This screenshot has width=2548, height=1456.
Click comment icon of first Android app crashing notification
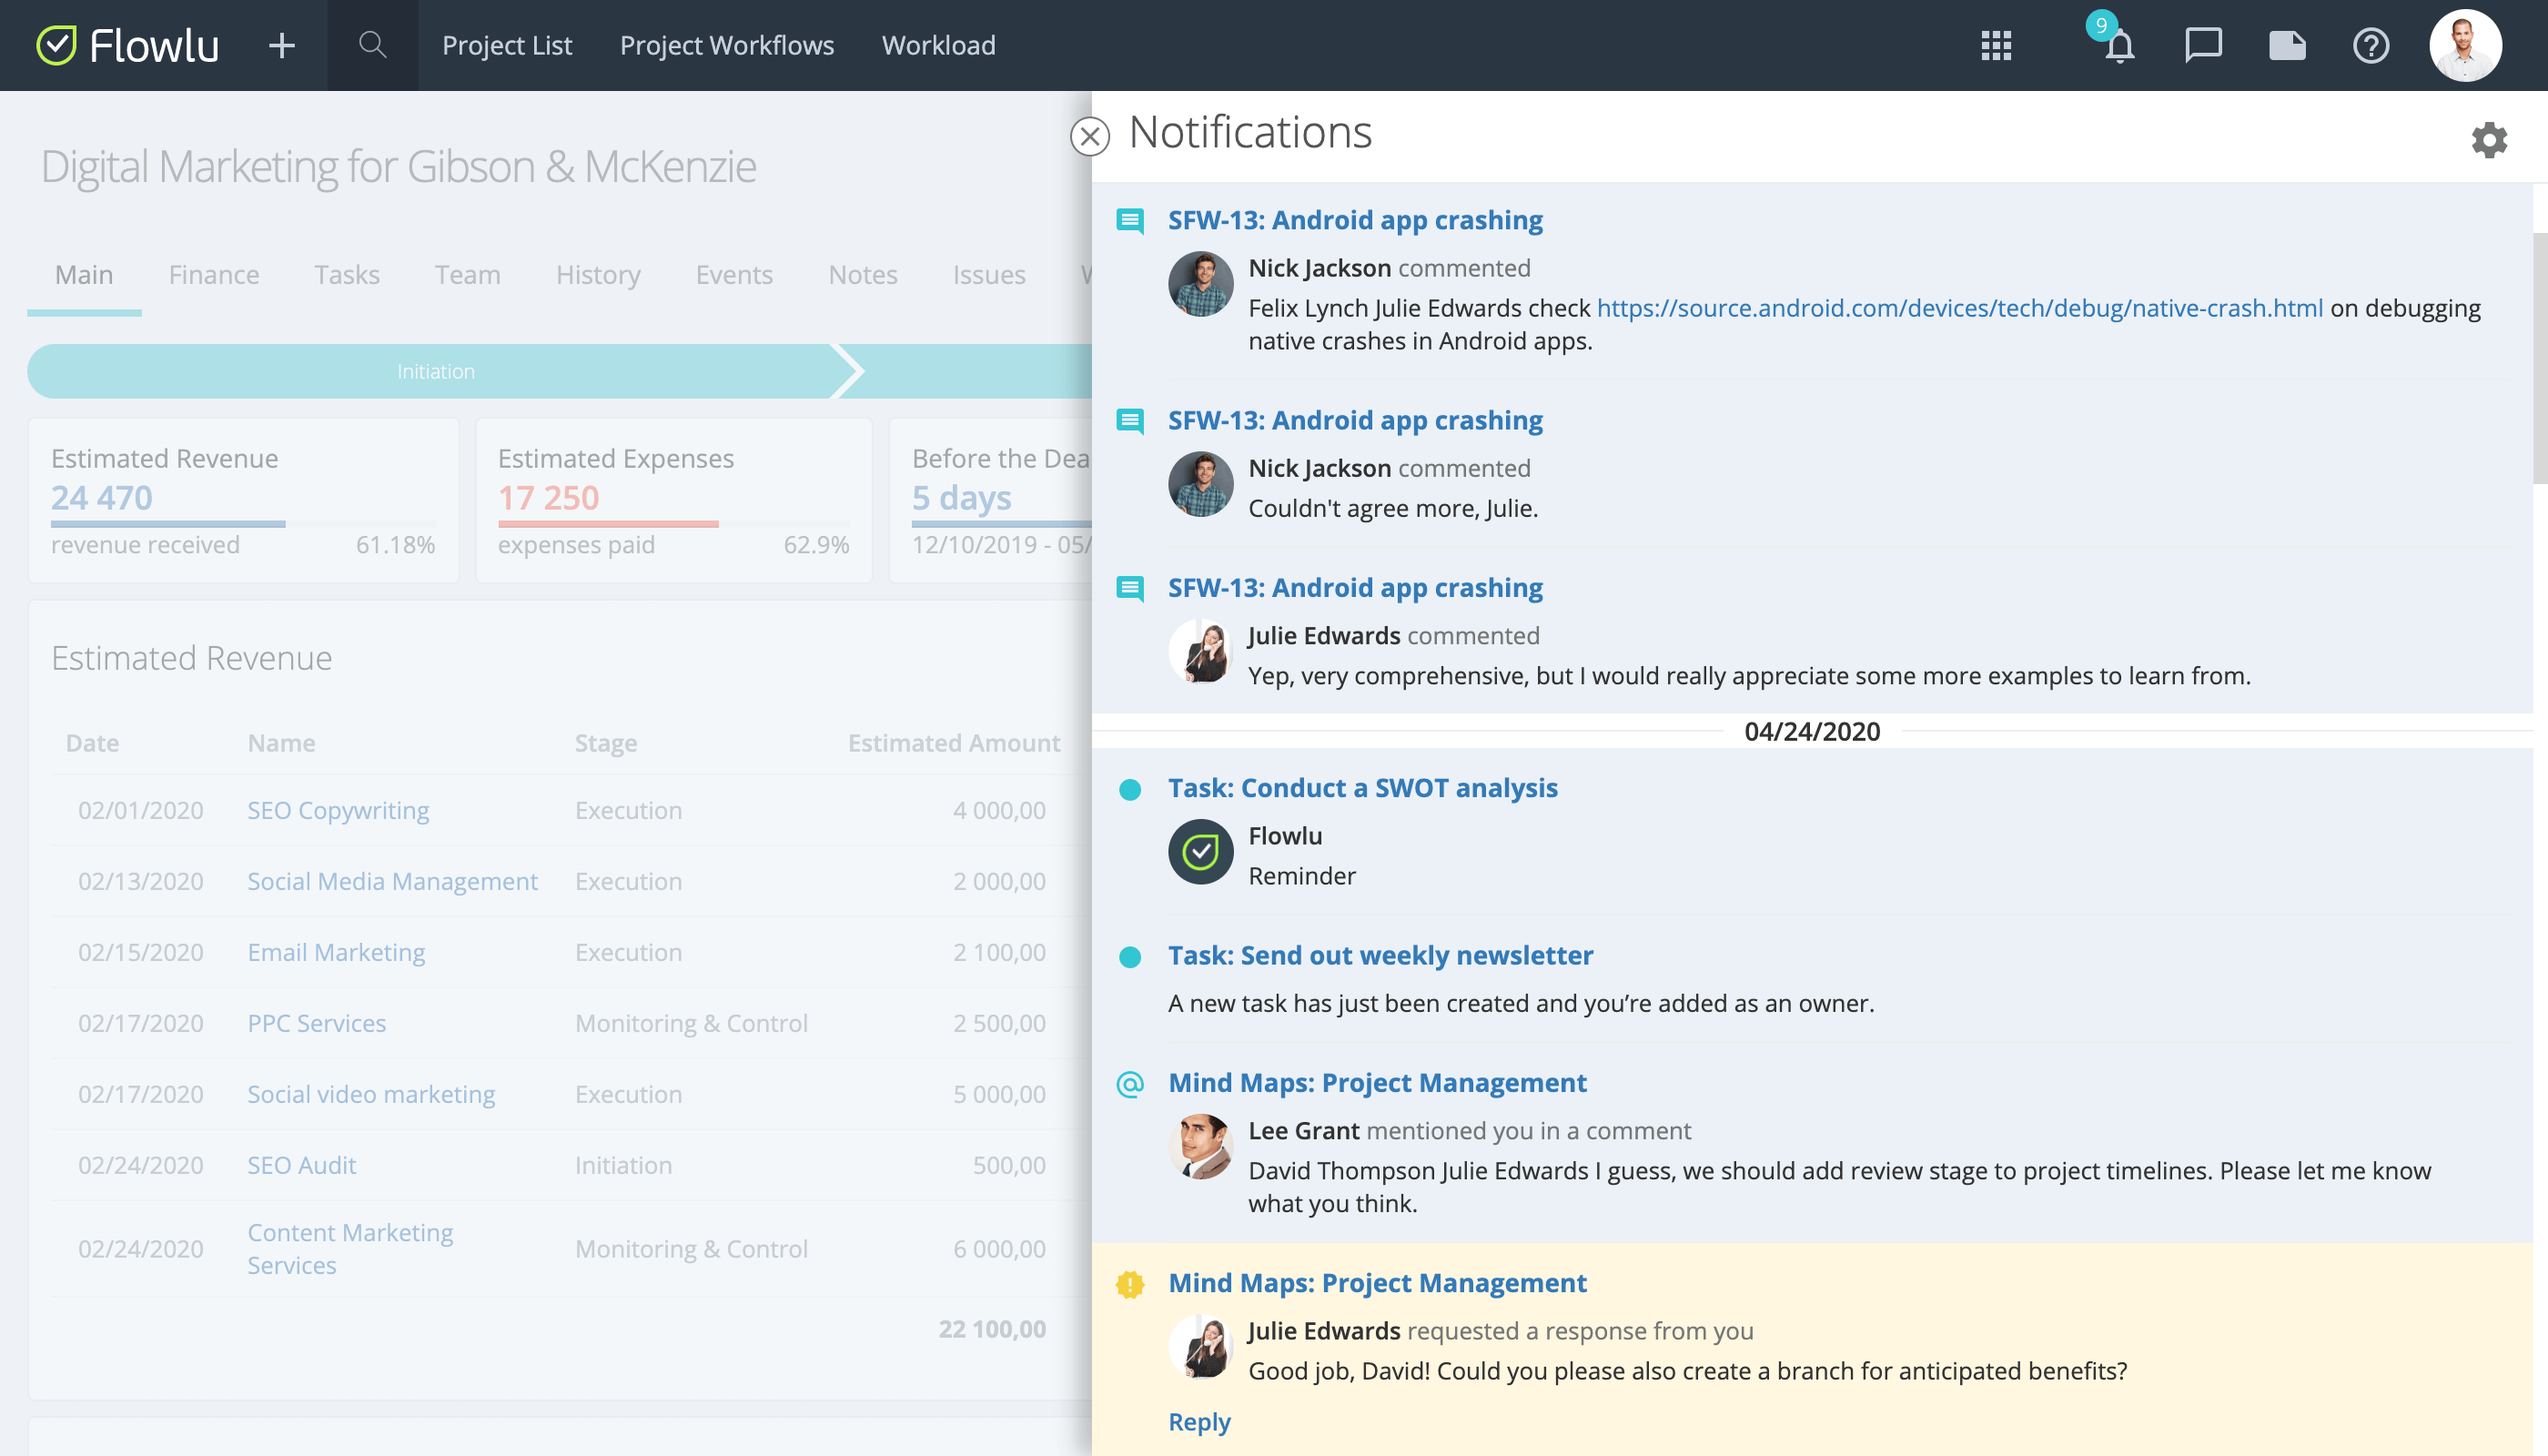click(x=1130, y=221)
